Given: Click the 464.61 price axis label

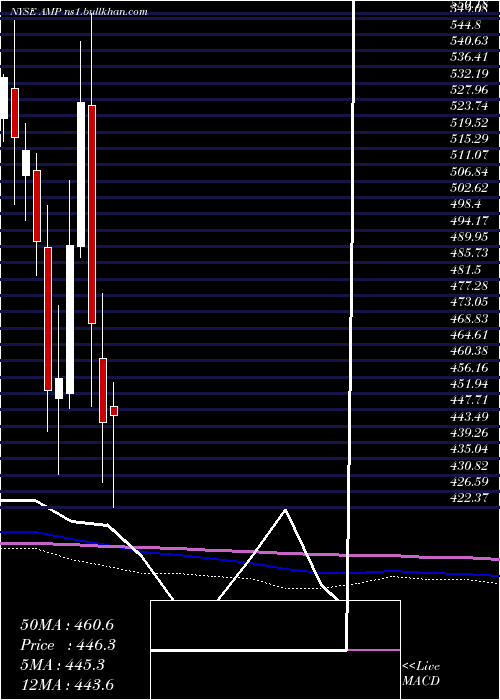Looking at the screenshot, I should [x=469, y=335].
